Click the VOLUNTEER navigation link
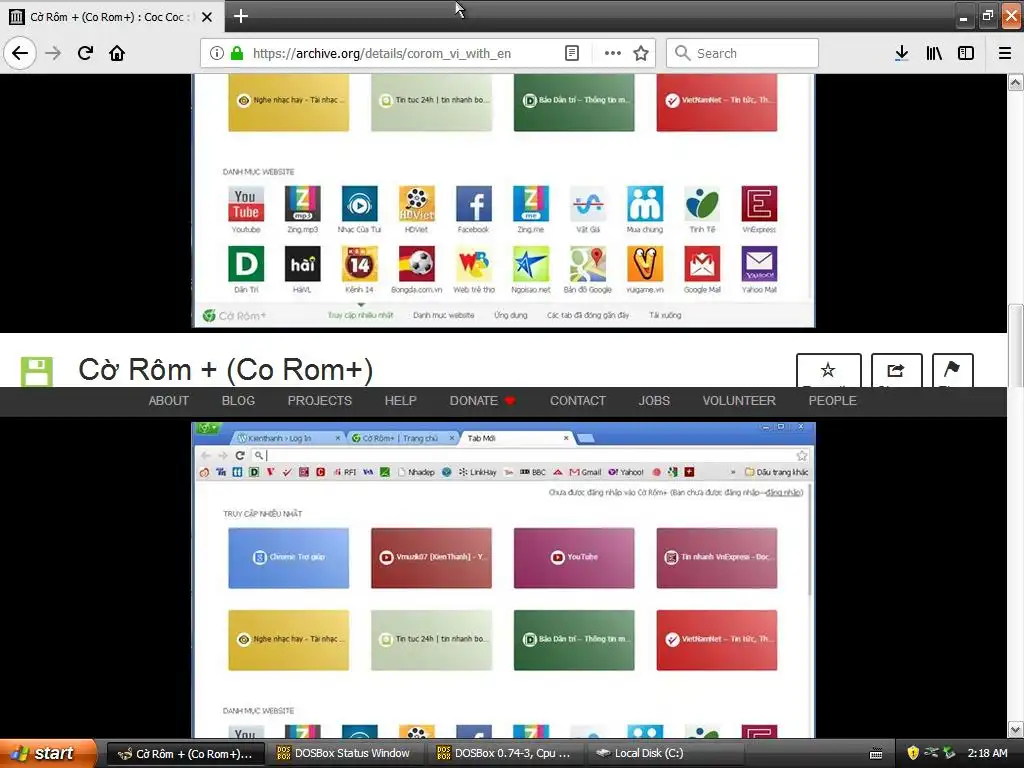 [x=739, y=400]
